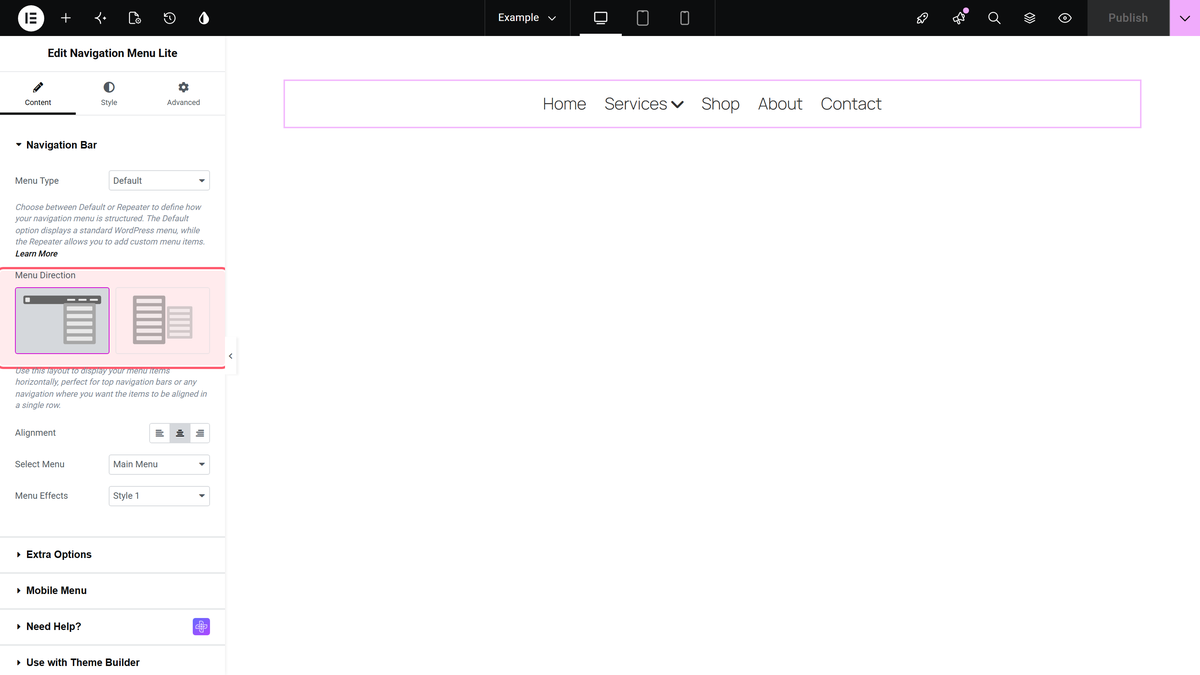This screenshot has width=1200, height=675.
Task: Open the Learn More link
Action: (36, 254)
